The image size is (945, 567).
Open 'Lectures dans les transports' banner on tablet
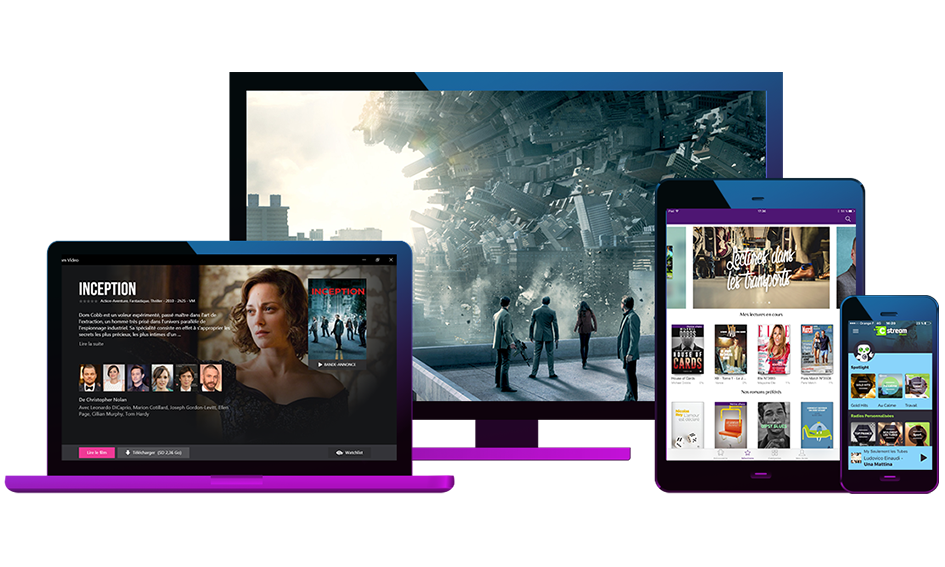point(761,268)
